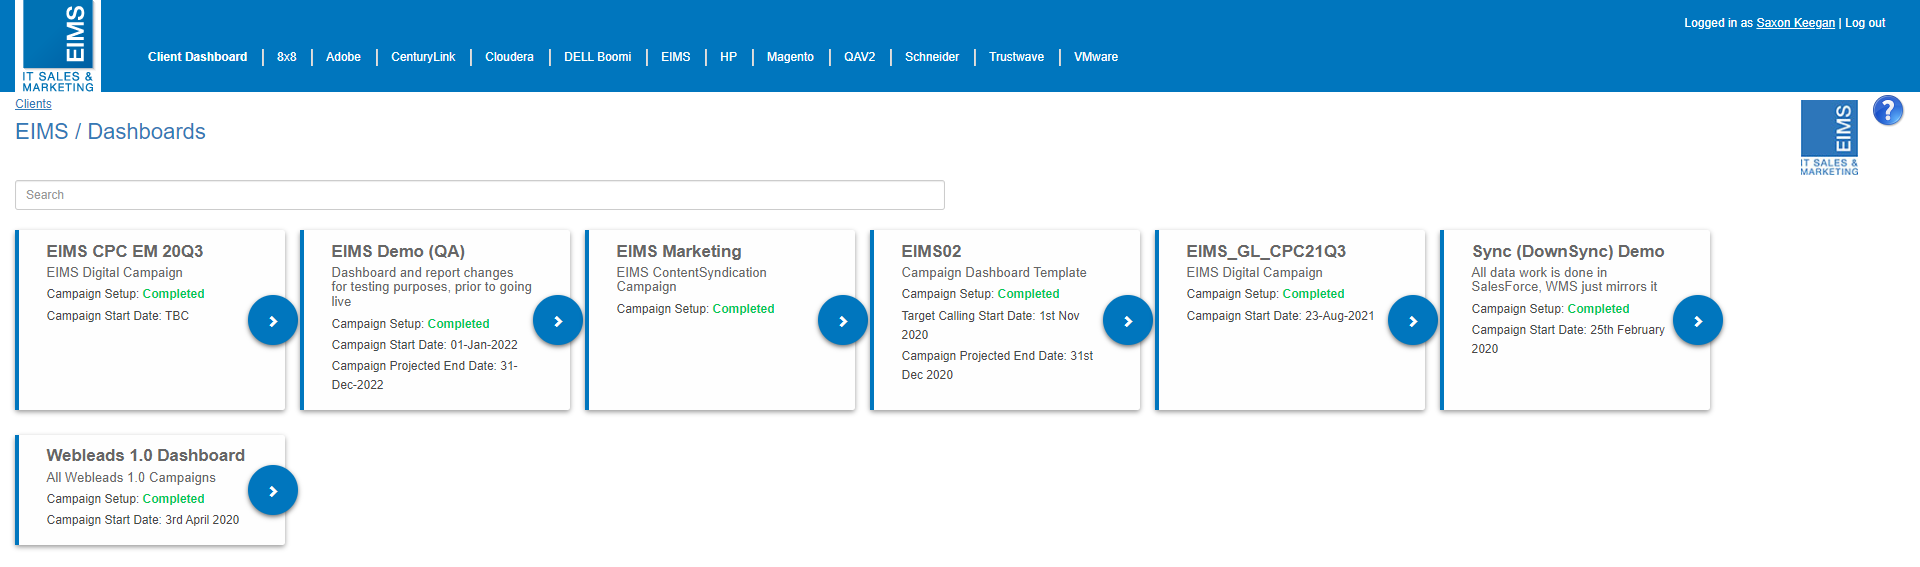Click Log out
This screenshot has width=1920, height=567.
(x=1865, y=23)
